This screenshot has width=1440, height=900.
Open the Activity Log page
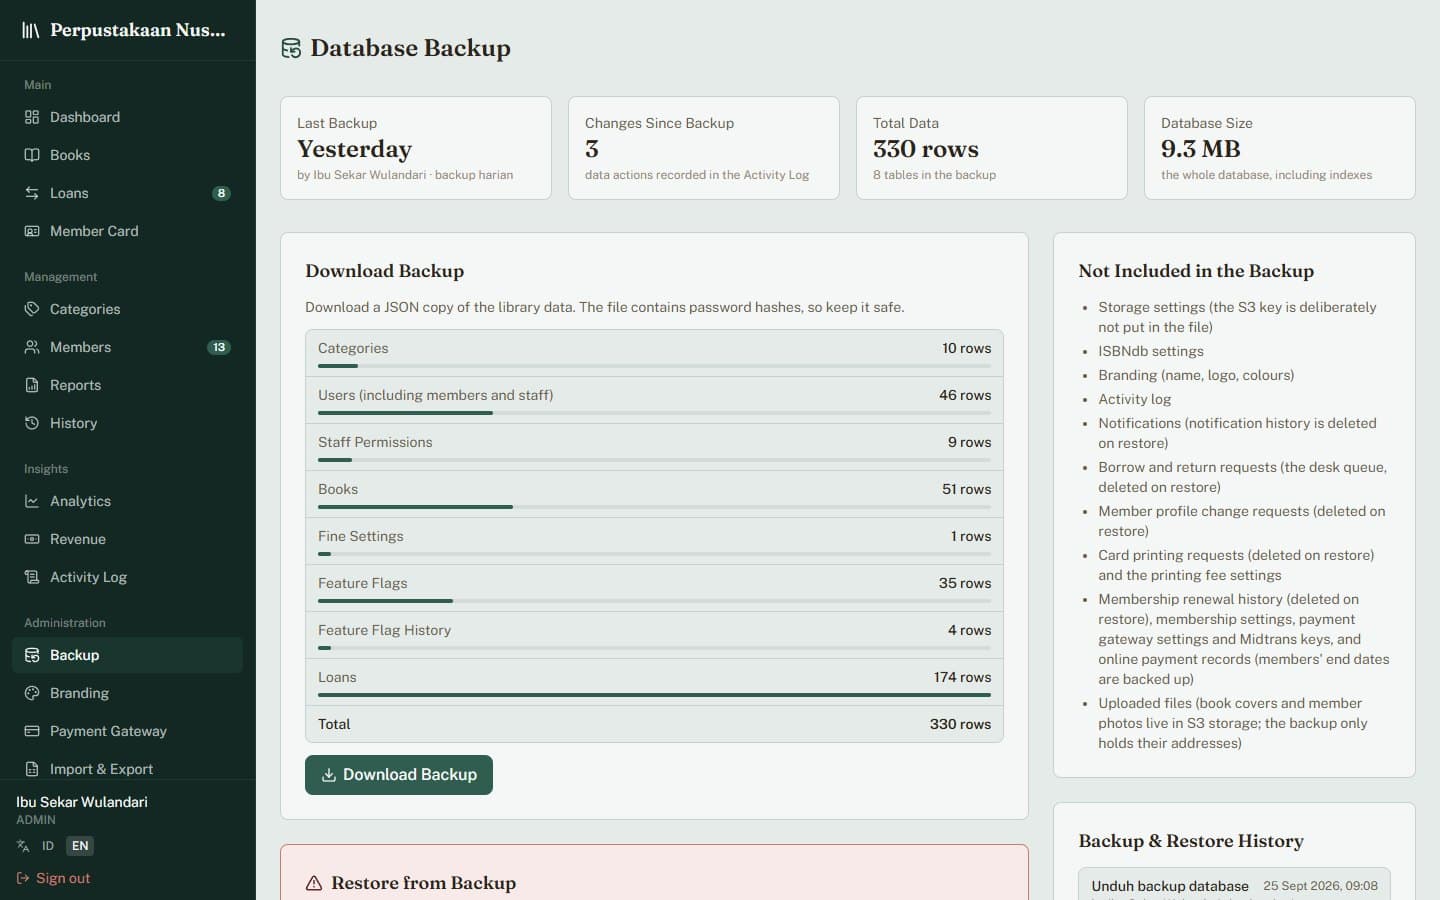coord(127,577)
